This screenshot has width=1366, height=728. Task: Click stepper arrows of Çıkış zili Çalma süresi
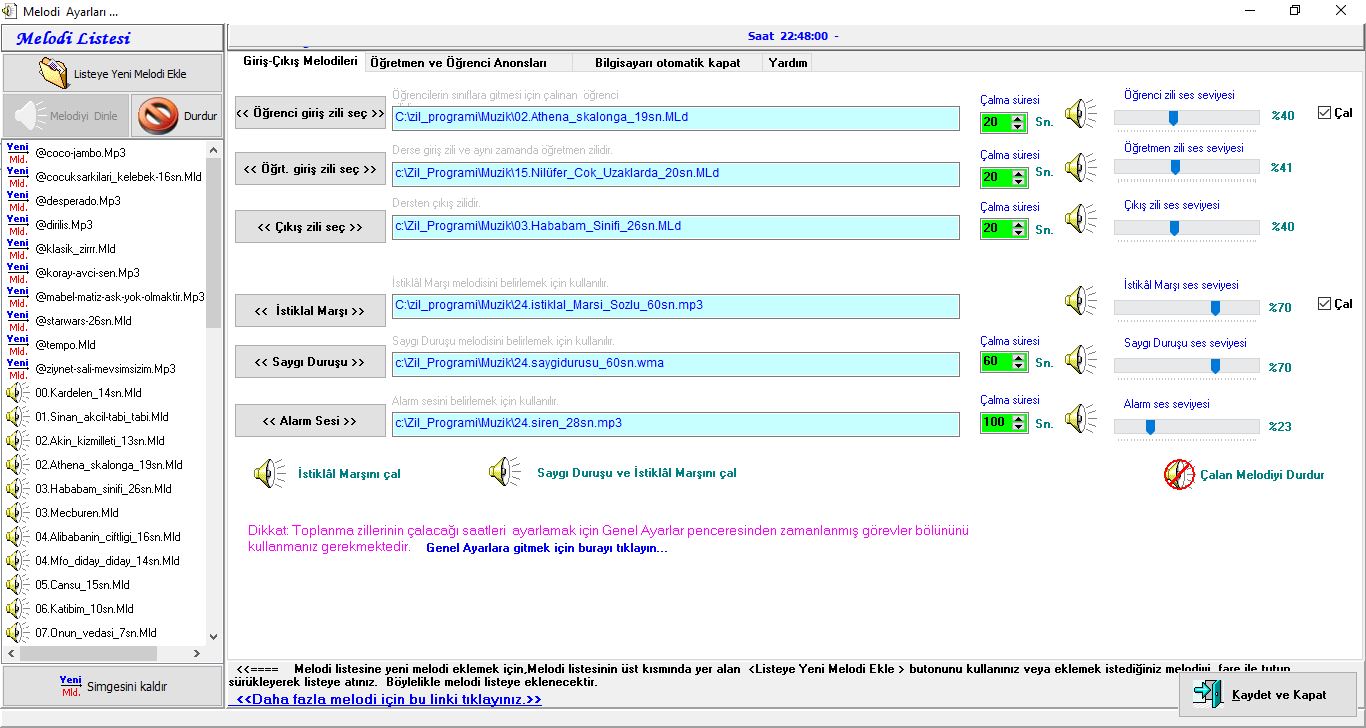1018,229
